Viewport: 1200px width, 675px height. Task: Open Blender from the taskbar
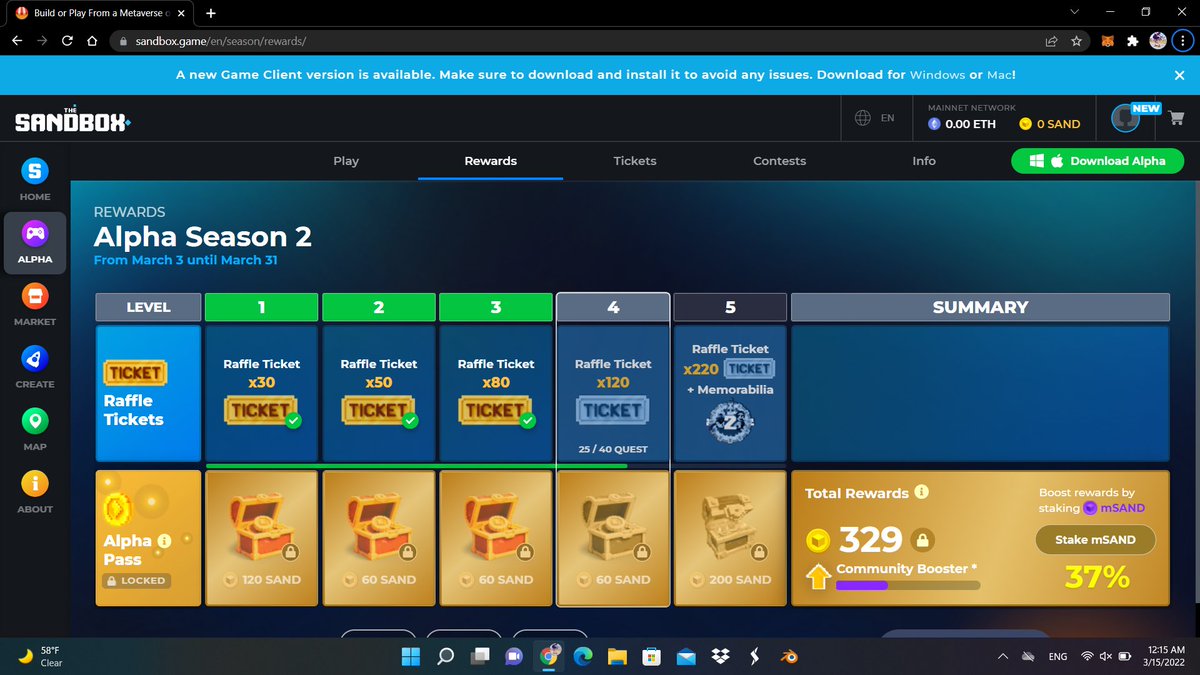pos(789,656)
